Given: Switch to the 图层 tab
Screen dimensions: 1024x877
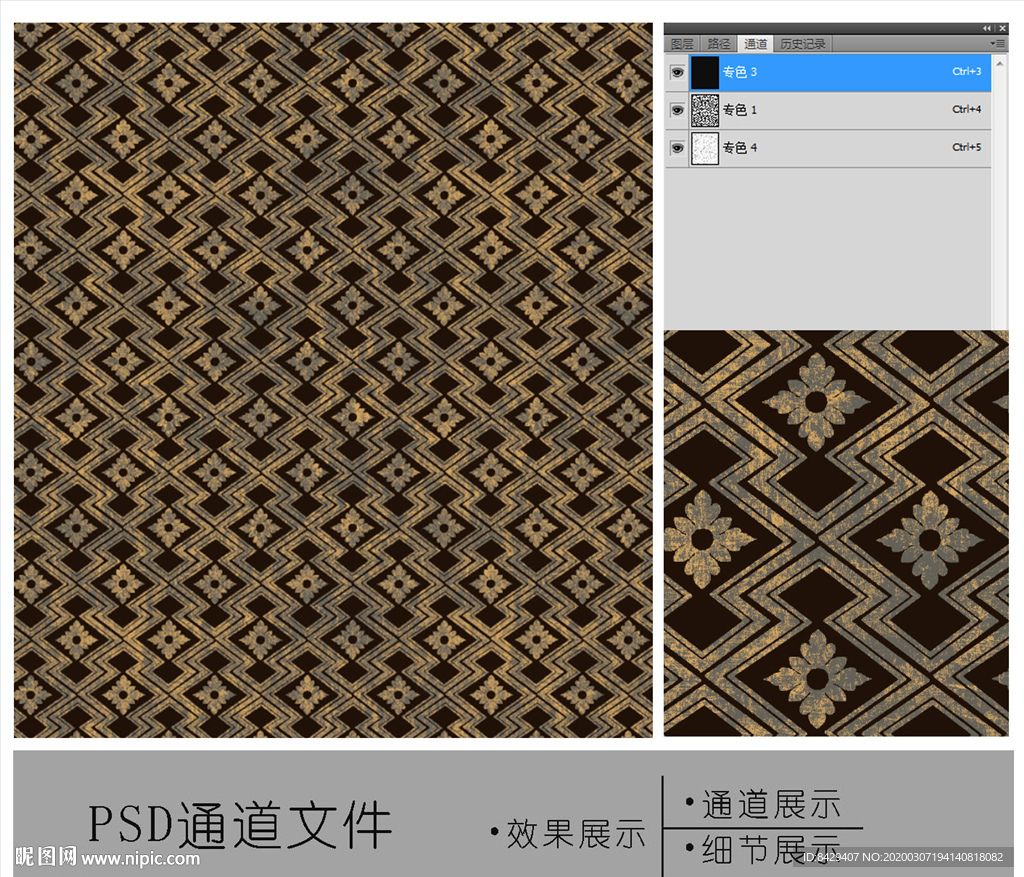Looking at the screenshot, I should (682, 44).
